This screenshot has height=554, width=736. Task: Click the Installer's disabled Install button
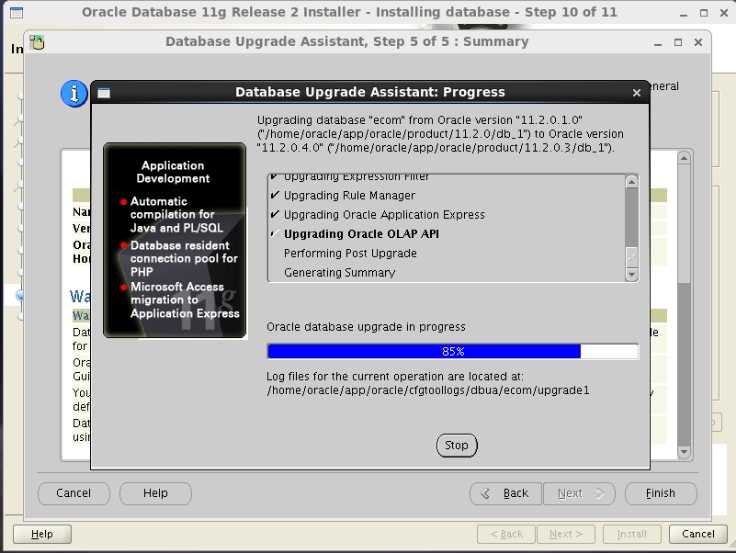632,534
